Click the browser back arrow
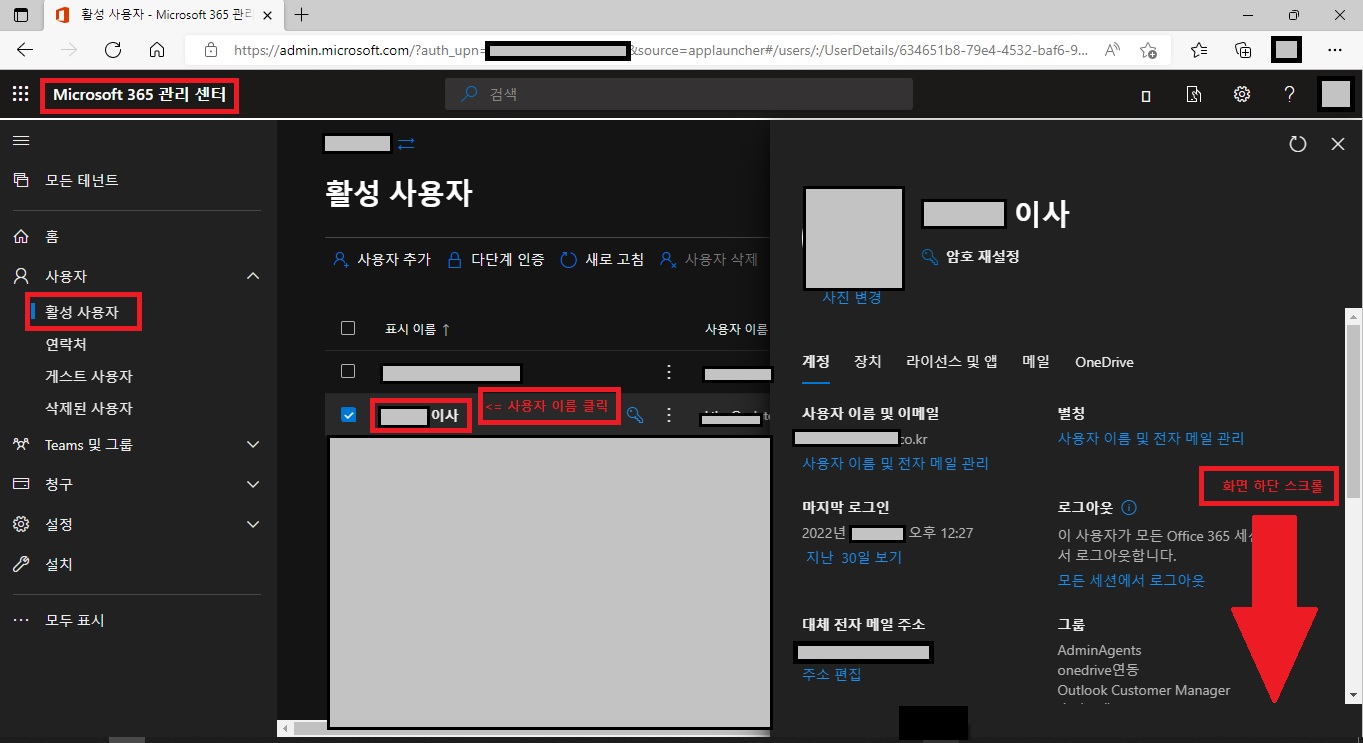The image size is (1363, 743). coord(25,50)
